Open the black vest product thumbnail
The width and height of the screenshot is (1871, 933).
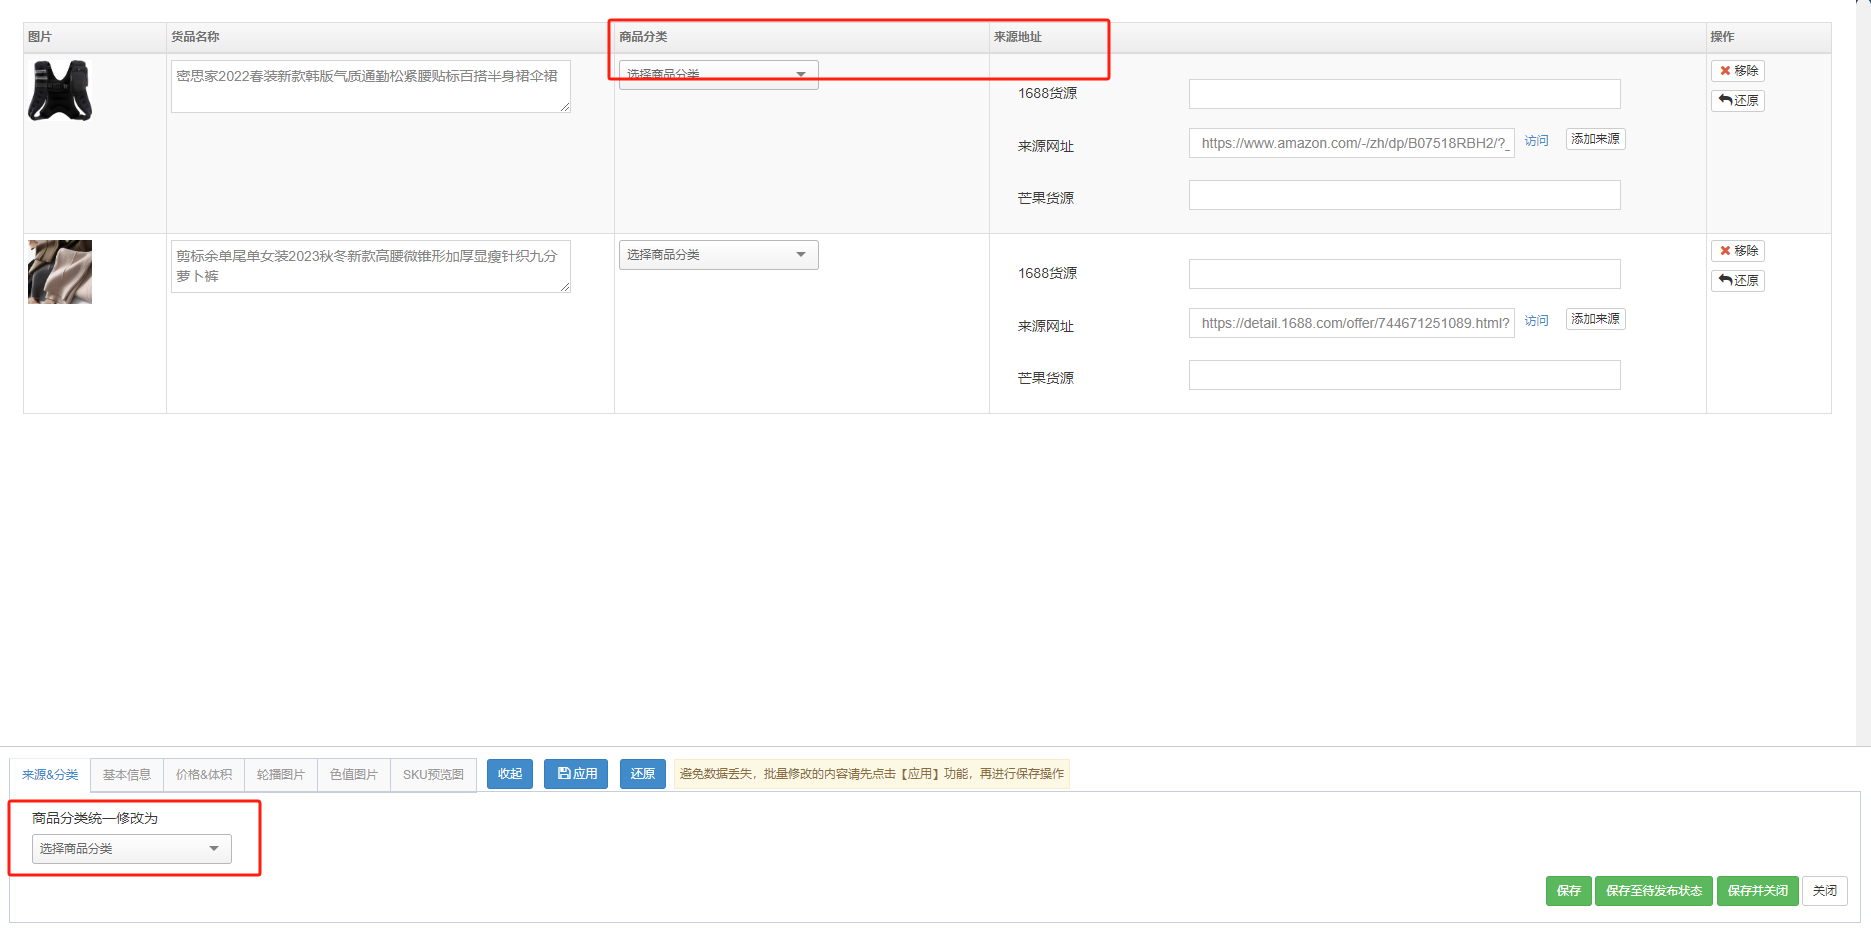pos(60,91)
